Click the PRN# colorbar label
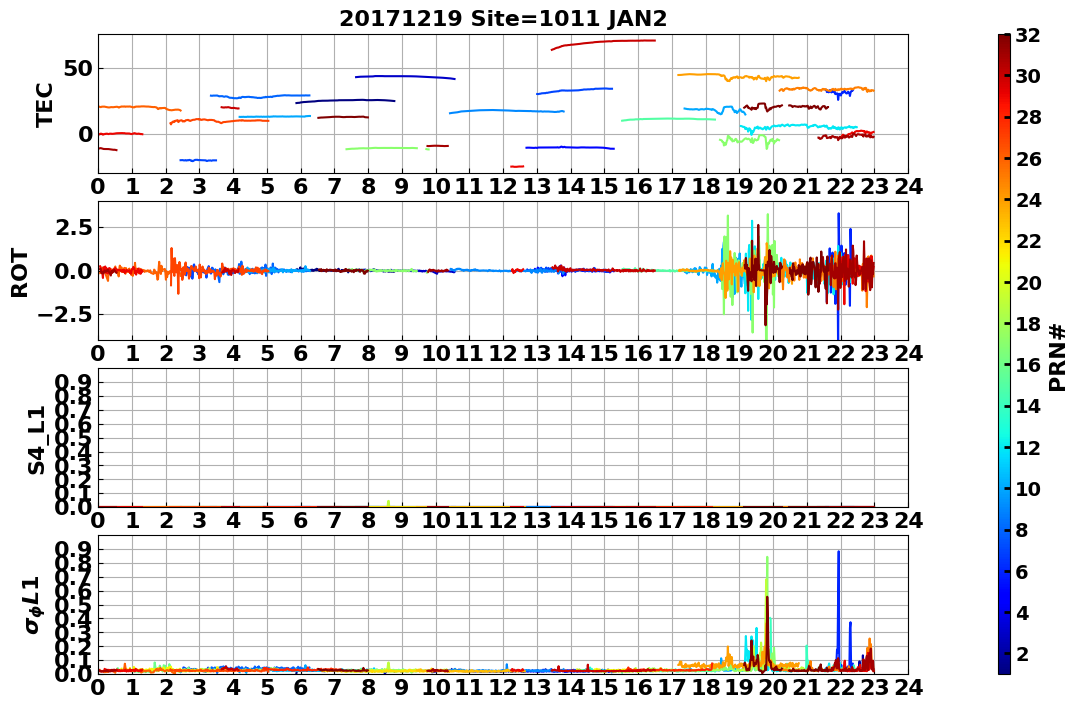Viewport: 1077px width, 709px height. click(x=1058, y=357)
